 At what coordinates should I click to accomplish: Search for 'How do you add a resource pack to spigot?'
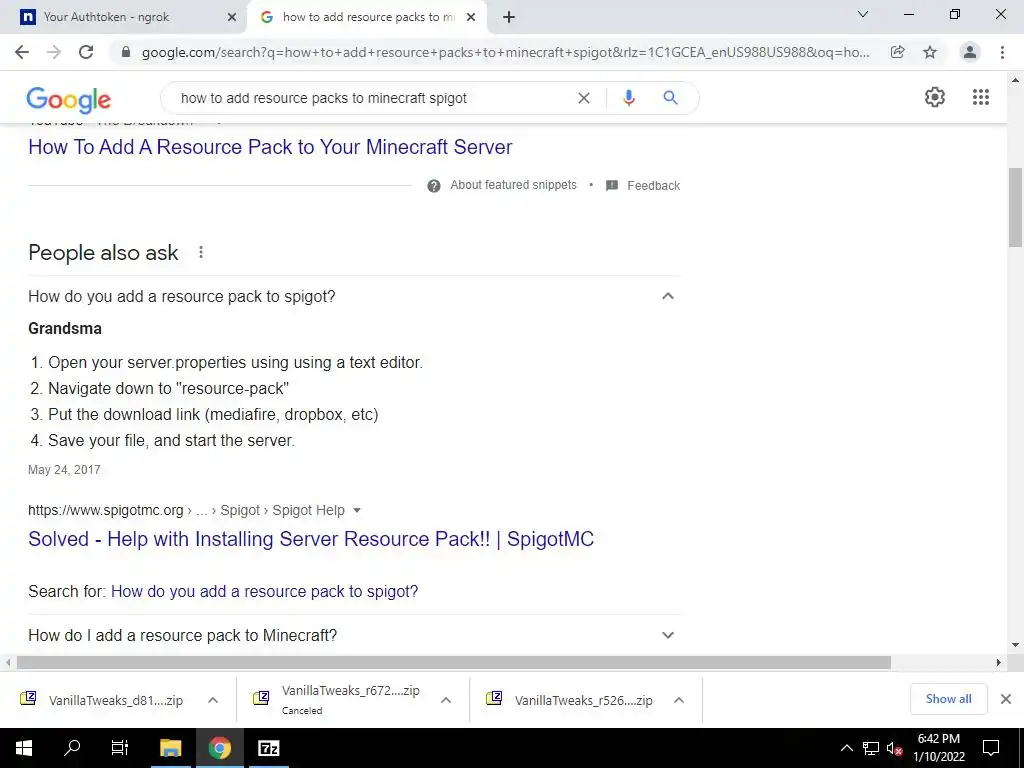pyautogui.click(x=264, y=592)
